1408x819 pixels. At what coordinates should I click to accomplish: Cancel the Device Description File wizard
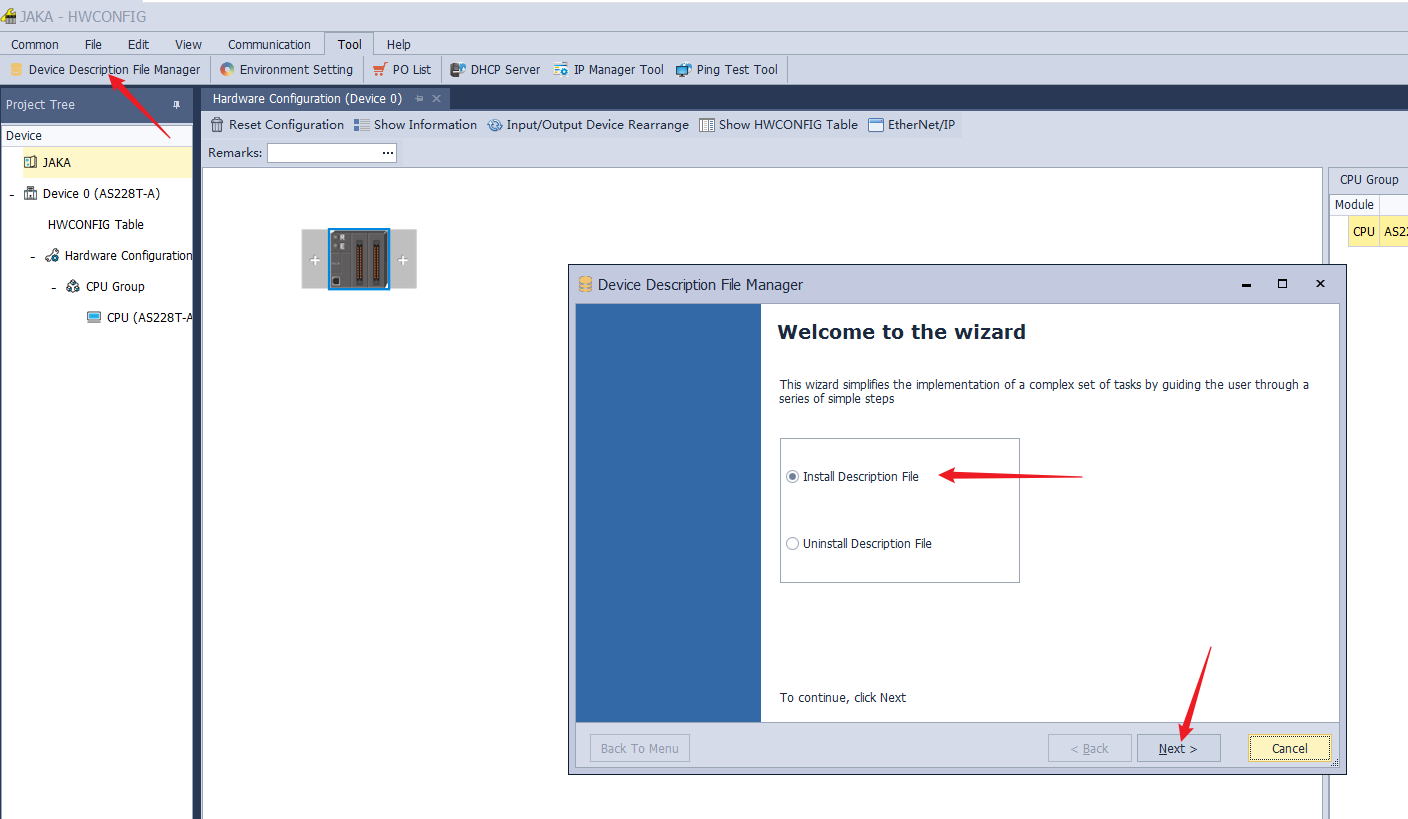1289,748
